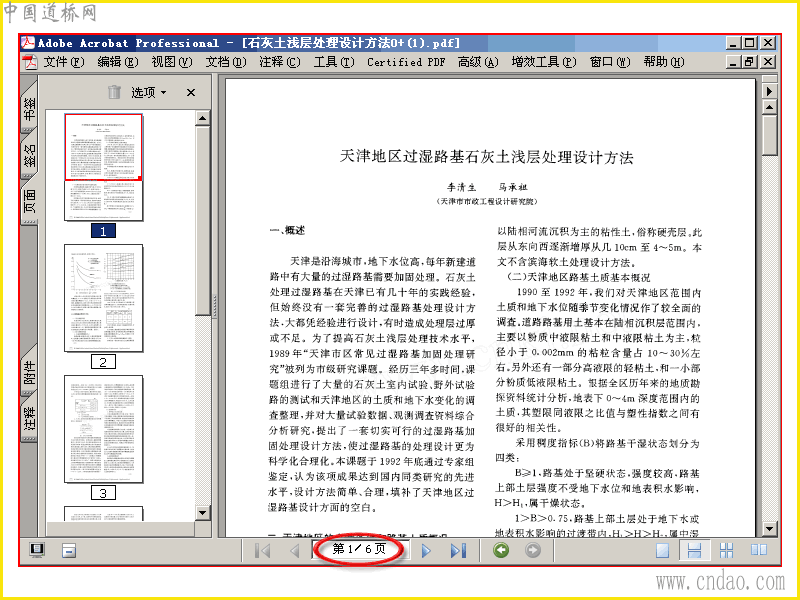The image size is (800, 600).
Task: Enable continuous page layout
Action: tap(694, 551)
